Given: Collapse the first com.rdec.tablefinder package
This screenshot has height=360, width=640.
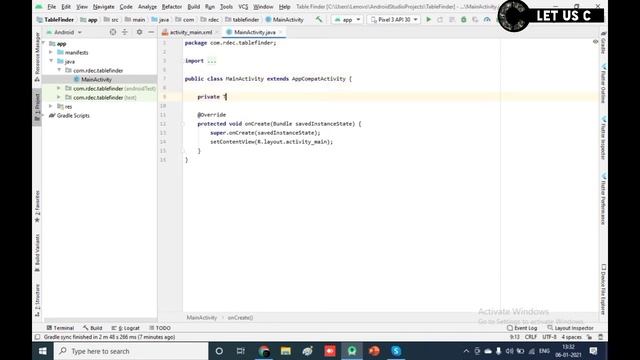Looking at the screenshot, I should click(x=59, y=70).
